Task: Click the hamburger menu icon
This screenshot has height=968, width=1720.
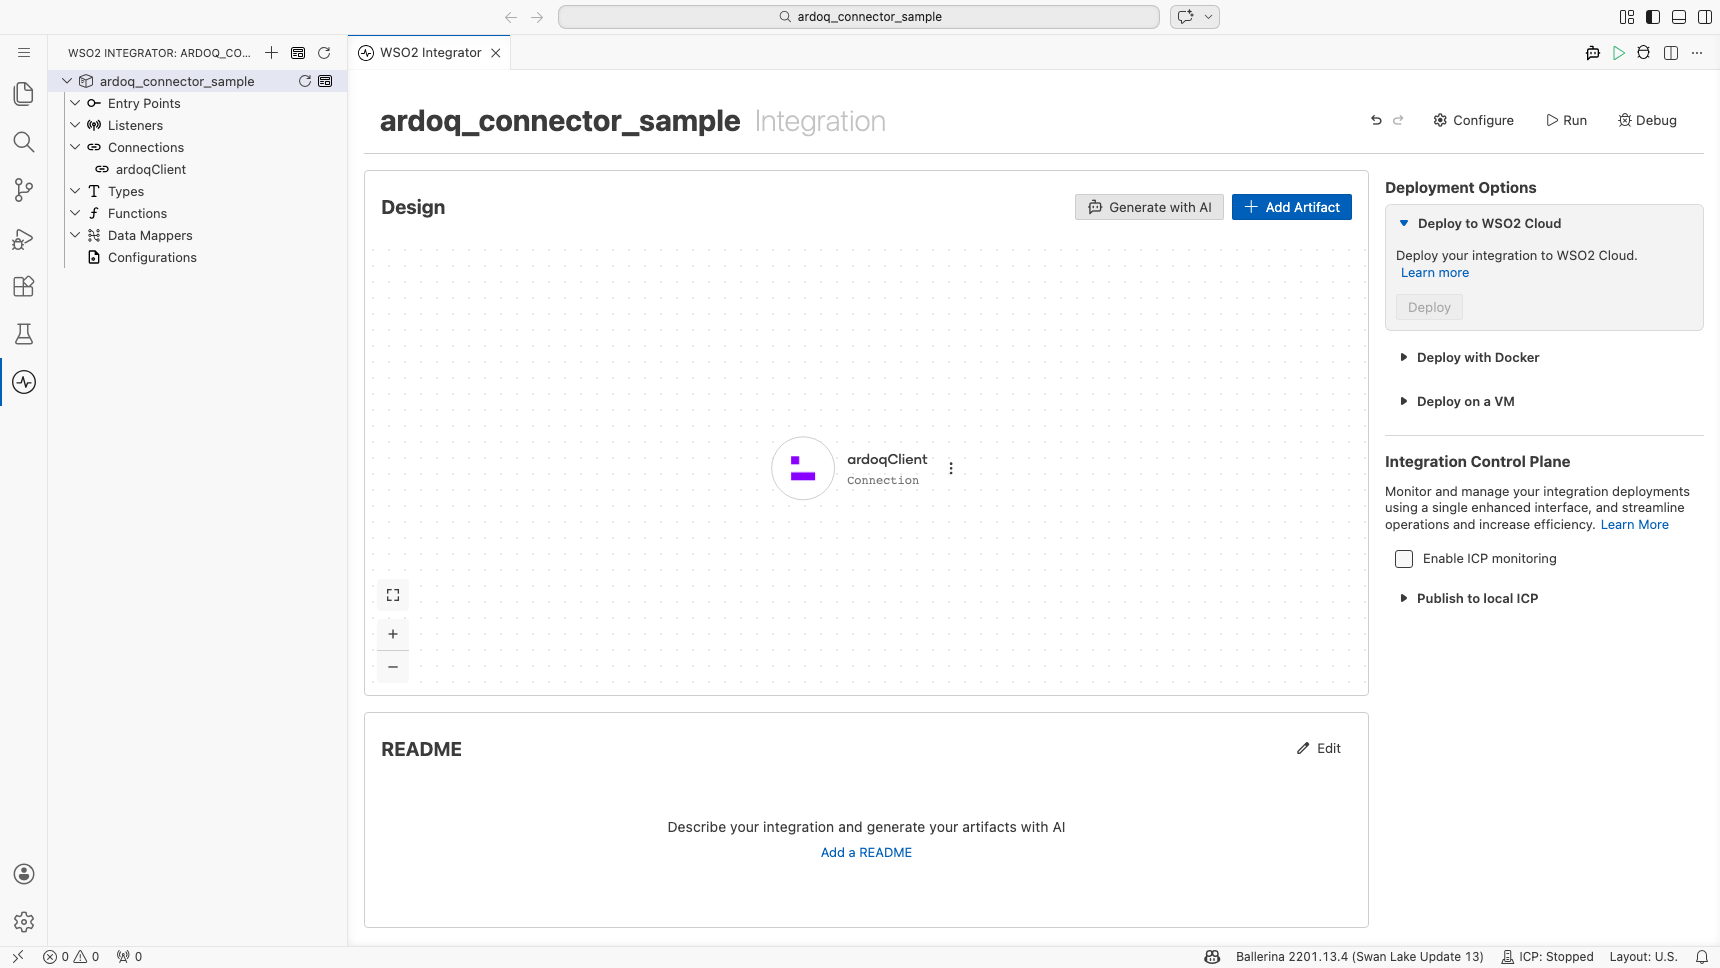Action: tap(24, 53)
